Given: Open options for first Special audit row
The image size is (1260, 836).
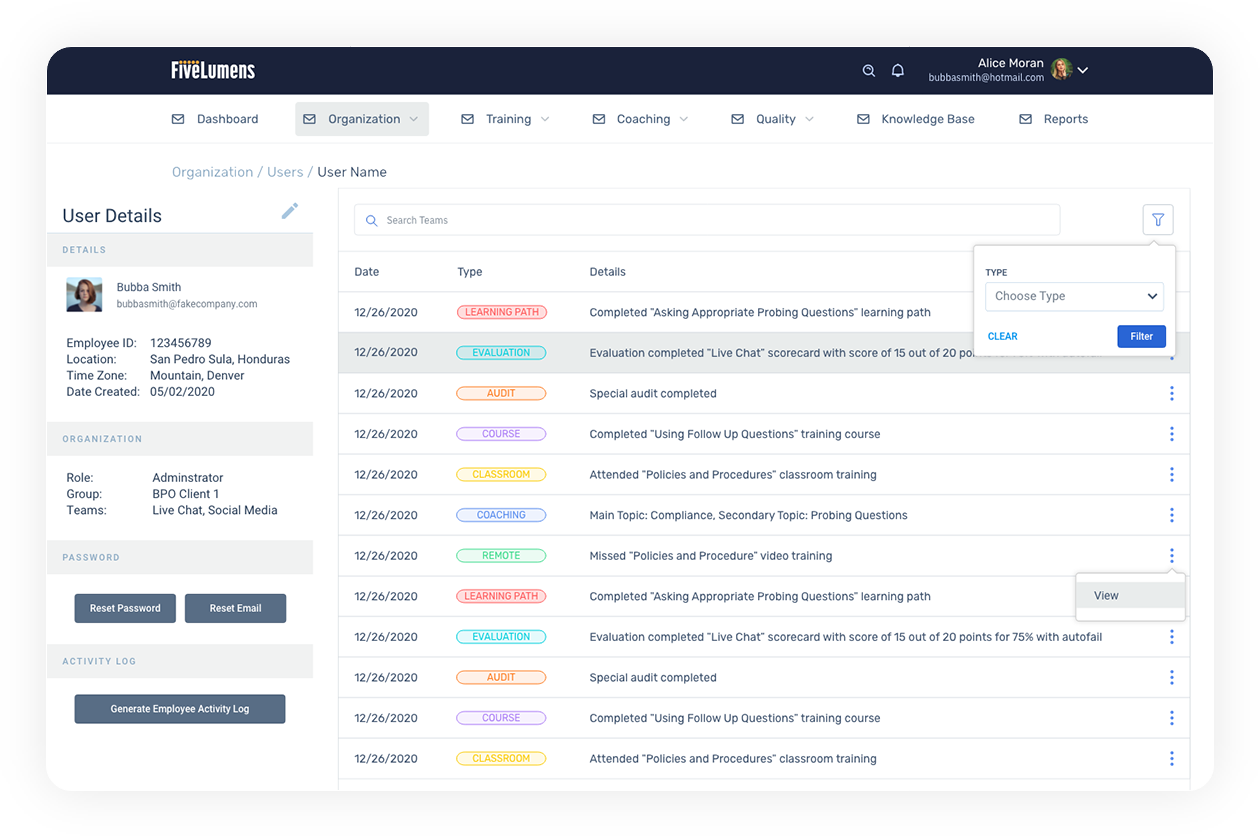Looking at the screenshot, I should point(1171,394).
